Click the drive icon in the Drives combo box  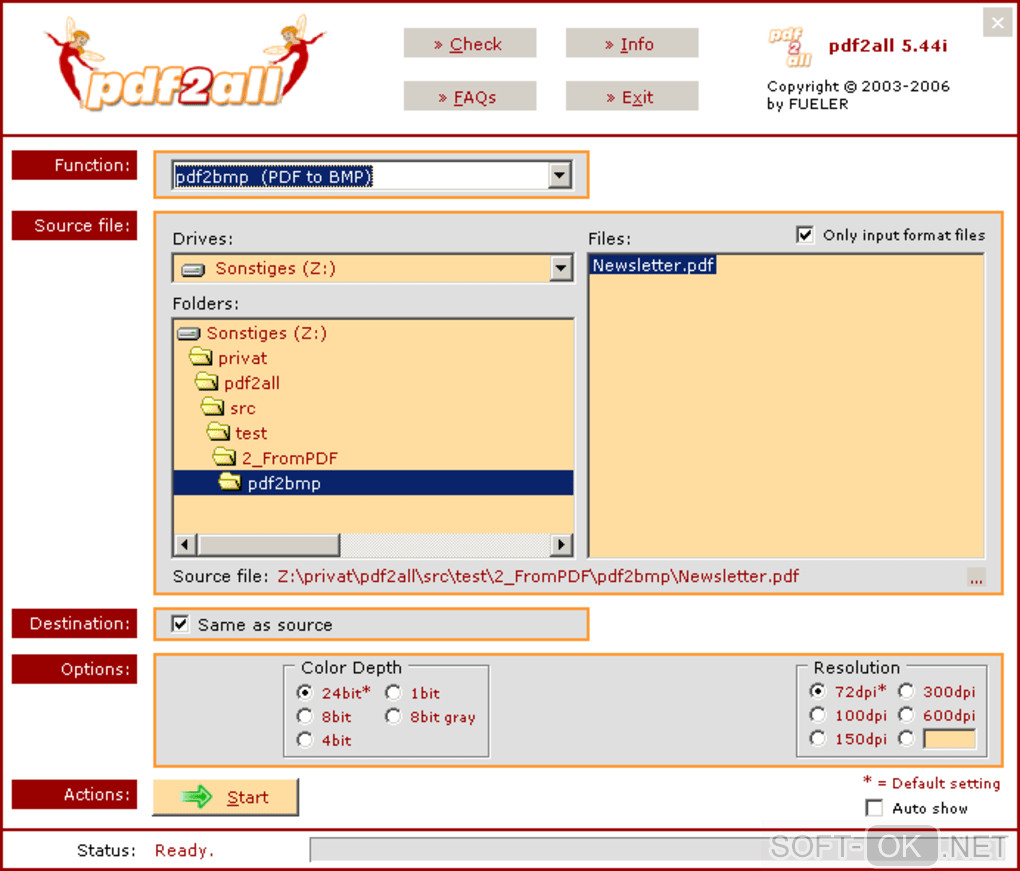point(193,269)
